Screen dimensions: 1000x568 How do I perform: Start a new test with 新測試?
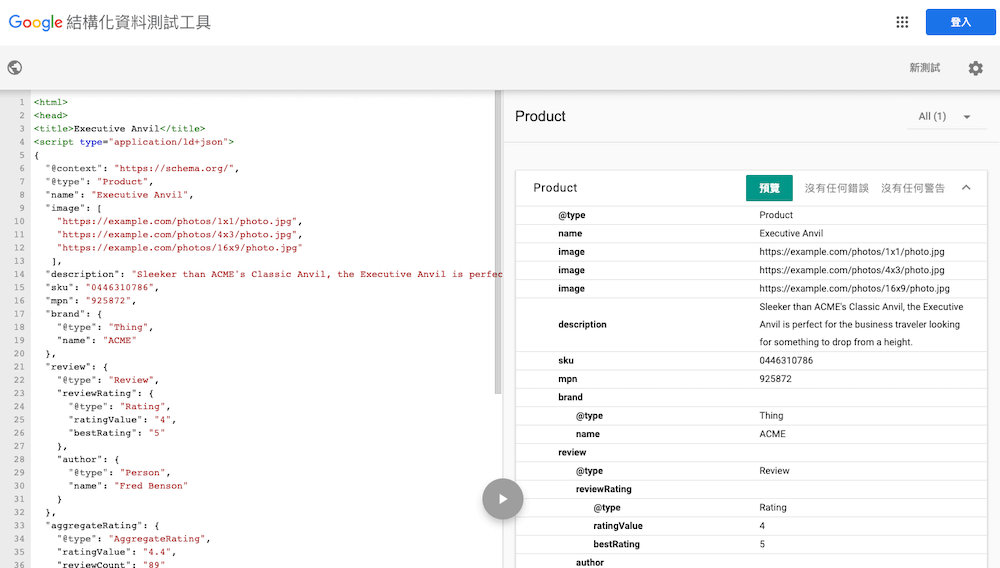click(x=925, y=68)
